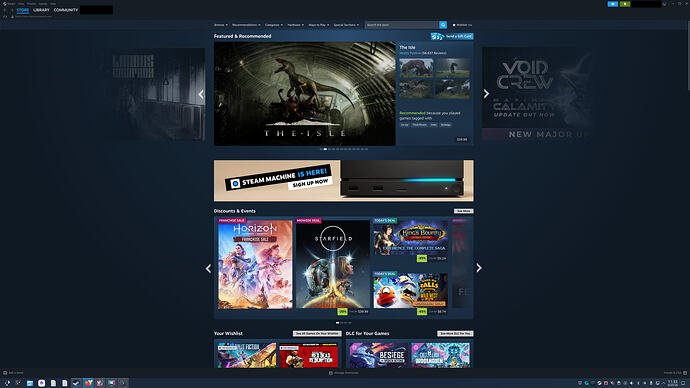Click The Isle price tag

click(462, 139)
